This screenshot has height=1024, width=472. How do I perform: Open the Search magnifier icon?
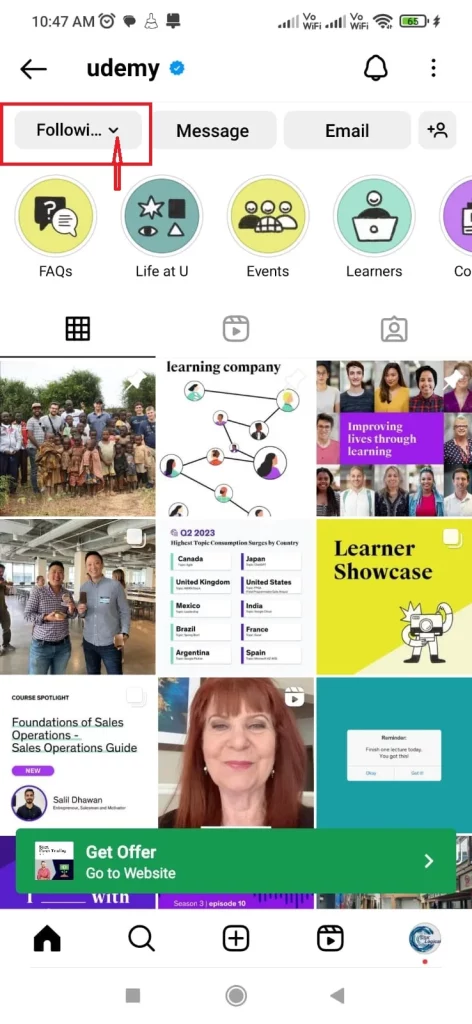(141, 939)
